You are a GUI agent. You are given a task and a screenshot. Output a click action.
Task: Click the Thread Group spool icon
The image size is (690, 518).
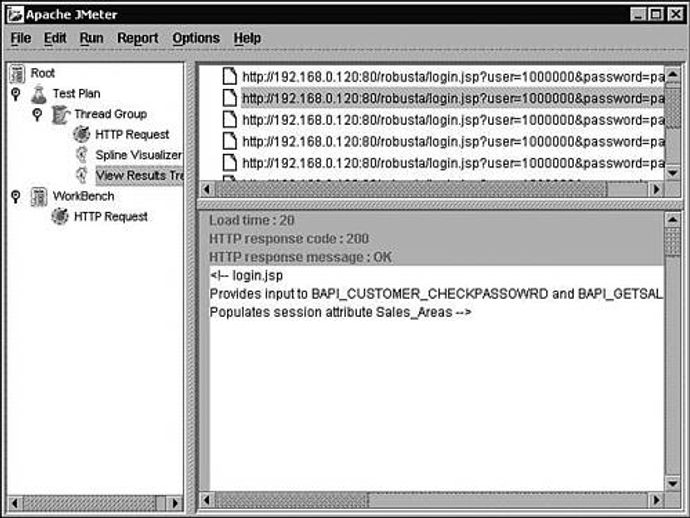(60, 114)
